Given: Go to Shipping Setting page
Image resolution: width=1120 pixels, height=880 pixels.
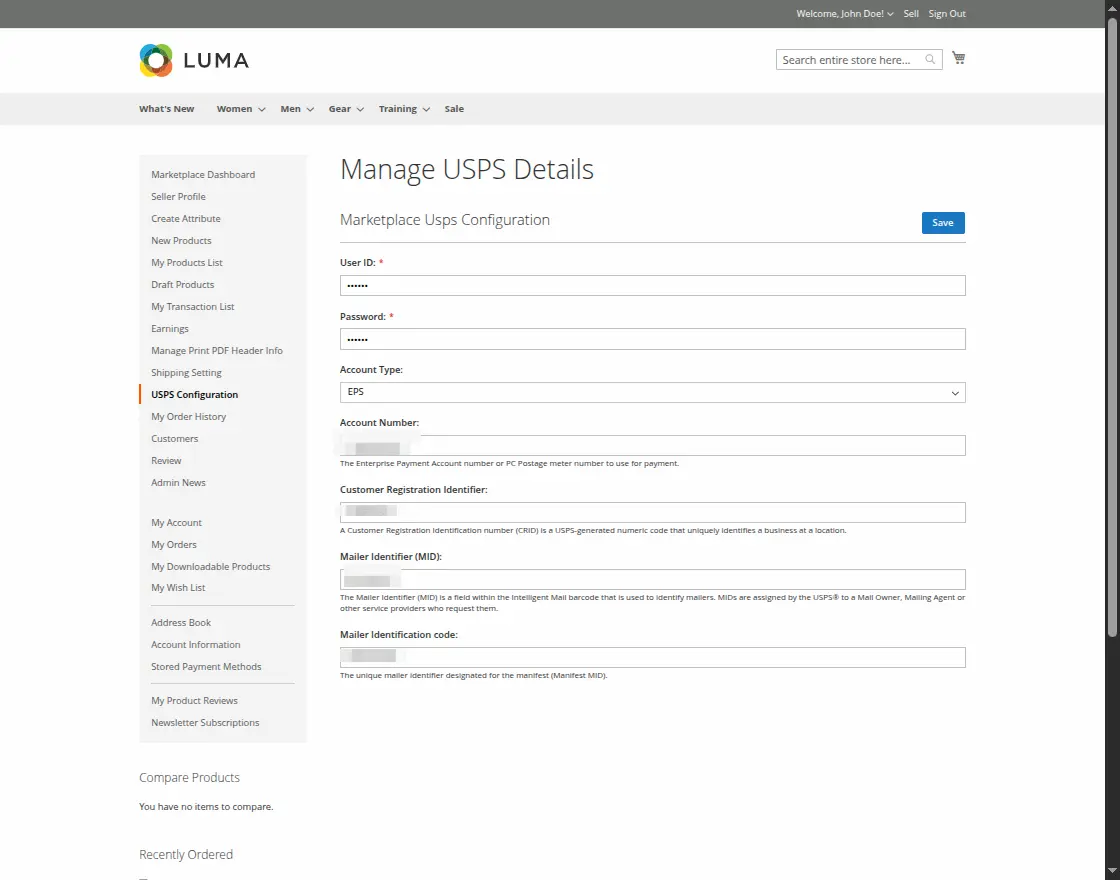Looking at the screenshot, I should [x=186, y=372].
